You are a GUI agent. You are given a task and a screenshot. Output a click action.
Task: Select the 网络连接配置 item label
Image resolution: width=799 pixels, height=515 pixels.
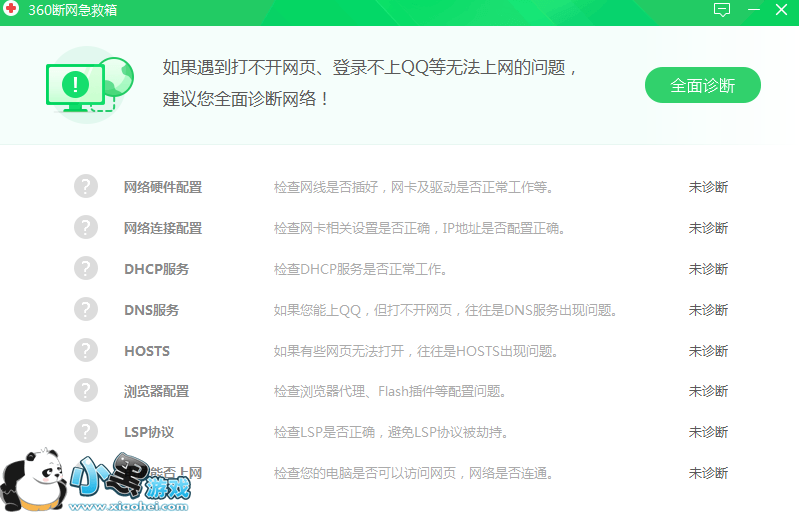point(163,228)
